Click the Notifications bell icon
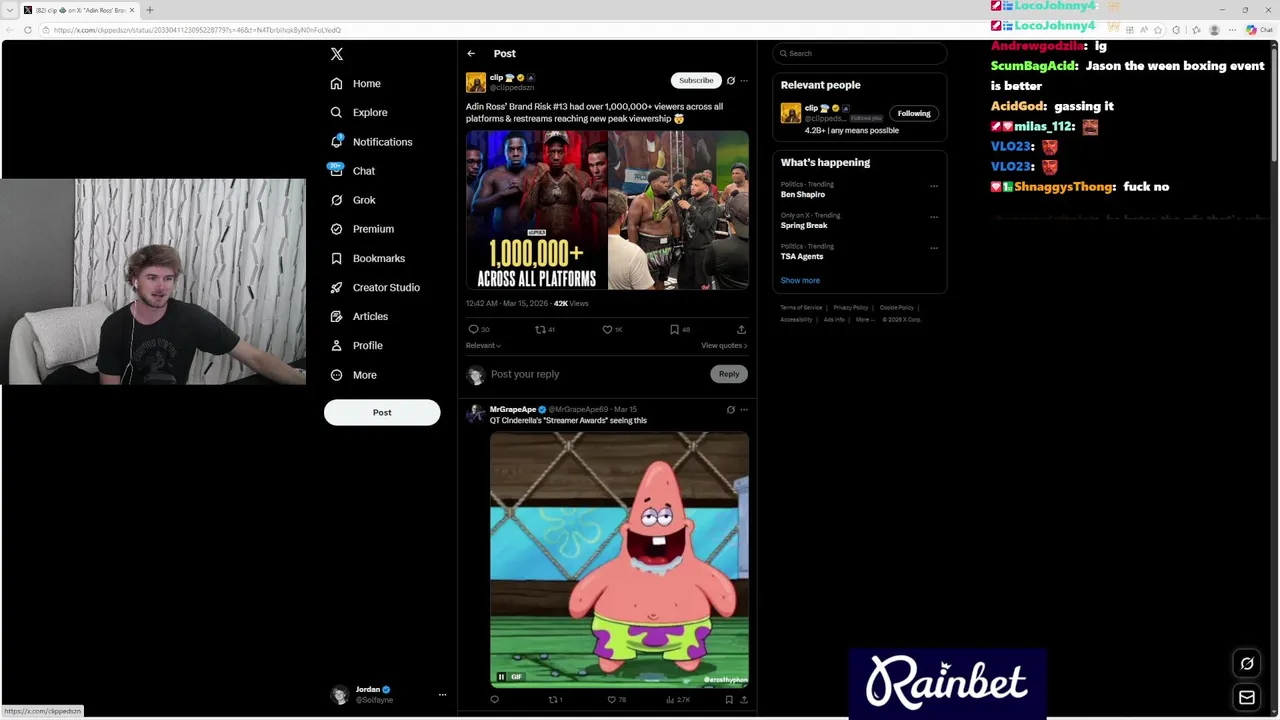The width and height of the screenshot is (1280, 720). click(x=337, y=142)
